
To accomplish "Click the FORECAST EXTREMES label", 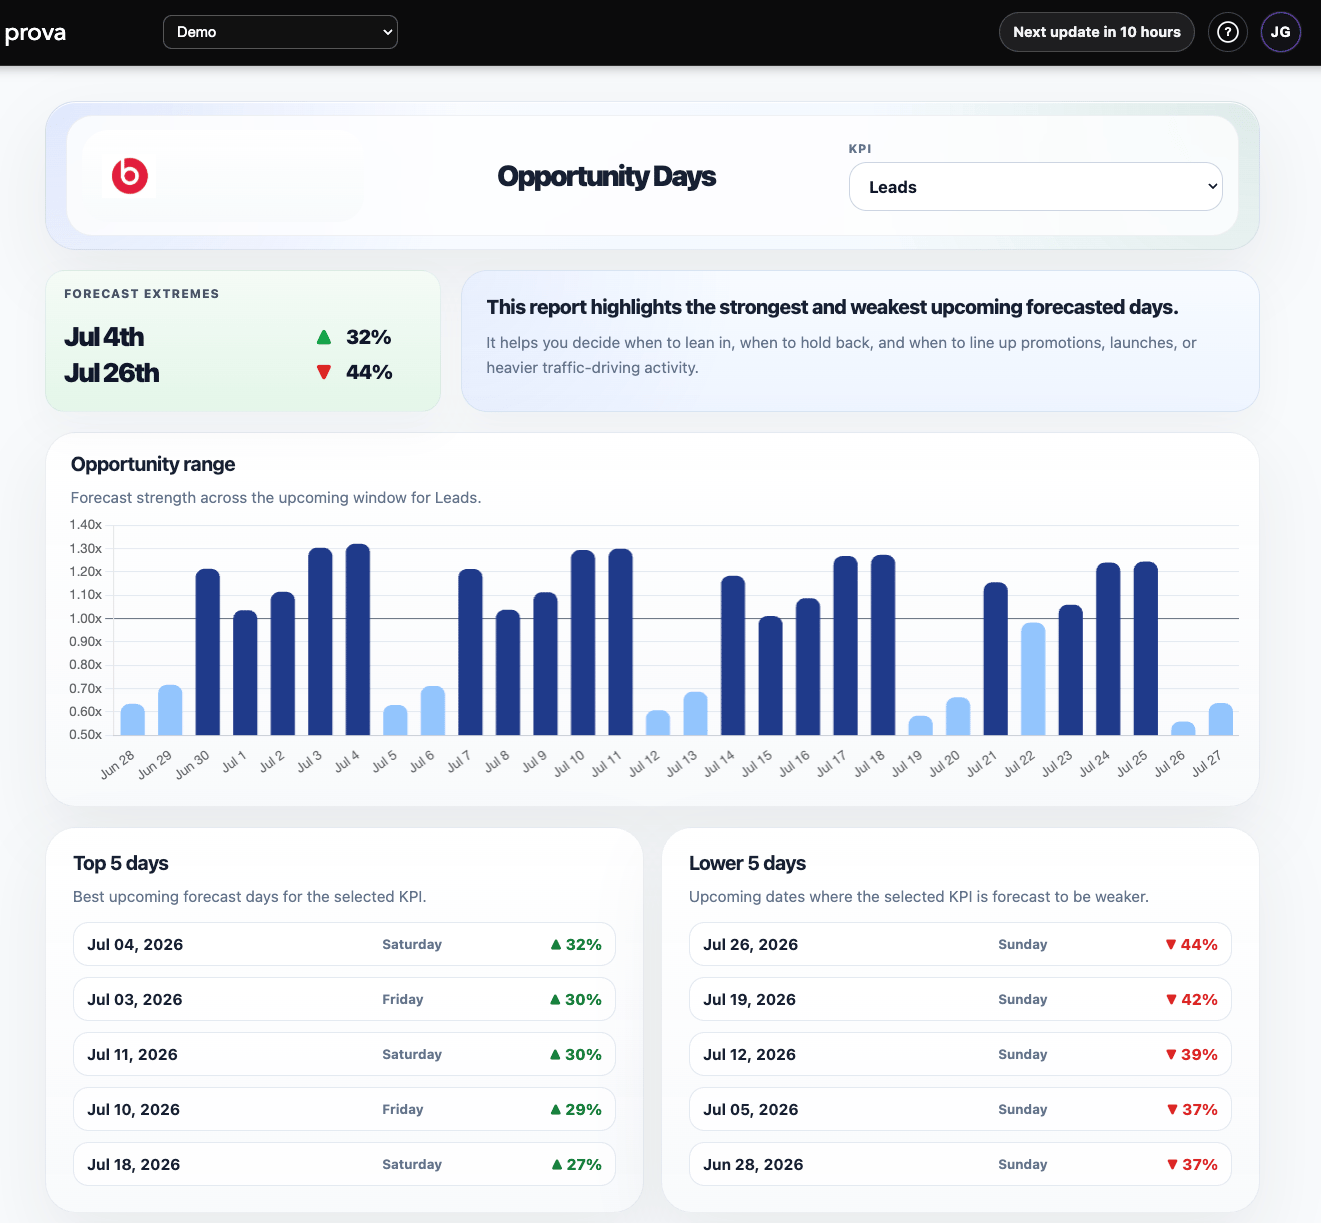I will tap(141, 294).
